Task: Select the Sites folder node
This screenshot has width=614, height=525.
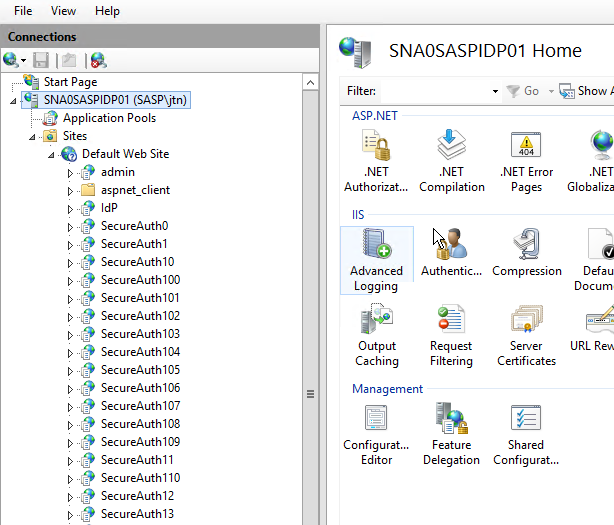Action: click(75, 136)
